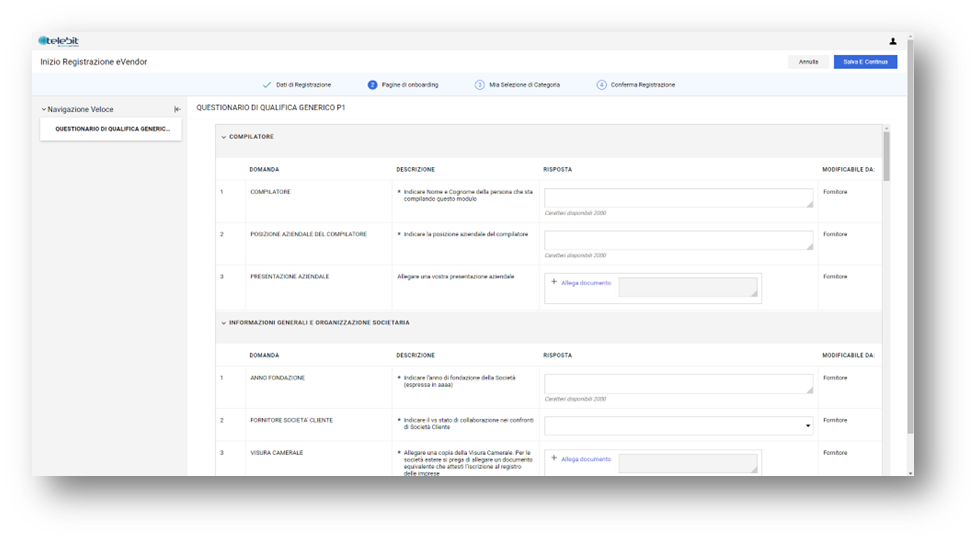This screenshot has height=541, width=979.
Task: Click the Dati di Registrazione checkmark icon
Action: click(x=267, y=85)
